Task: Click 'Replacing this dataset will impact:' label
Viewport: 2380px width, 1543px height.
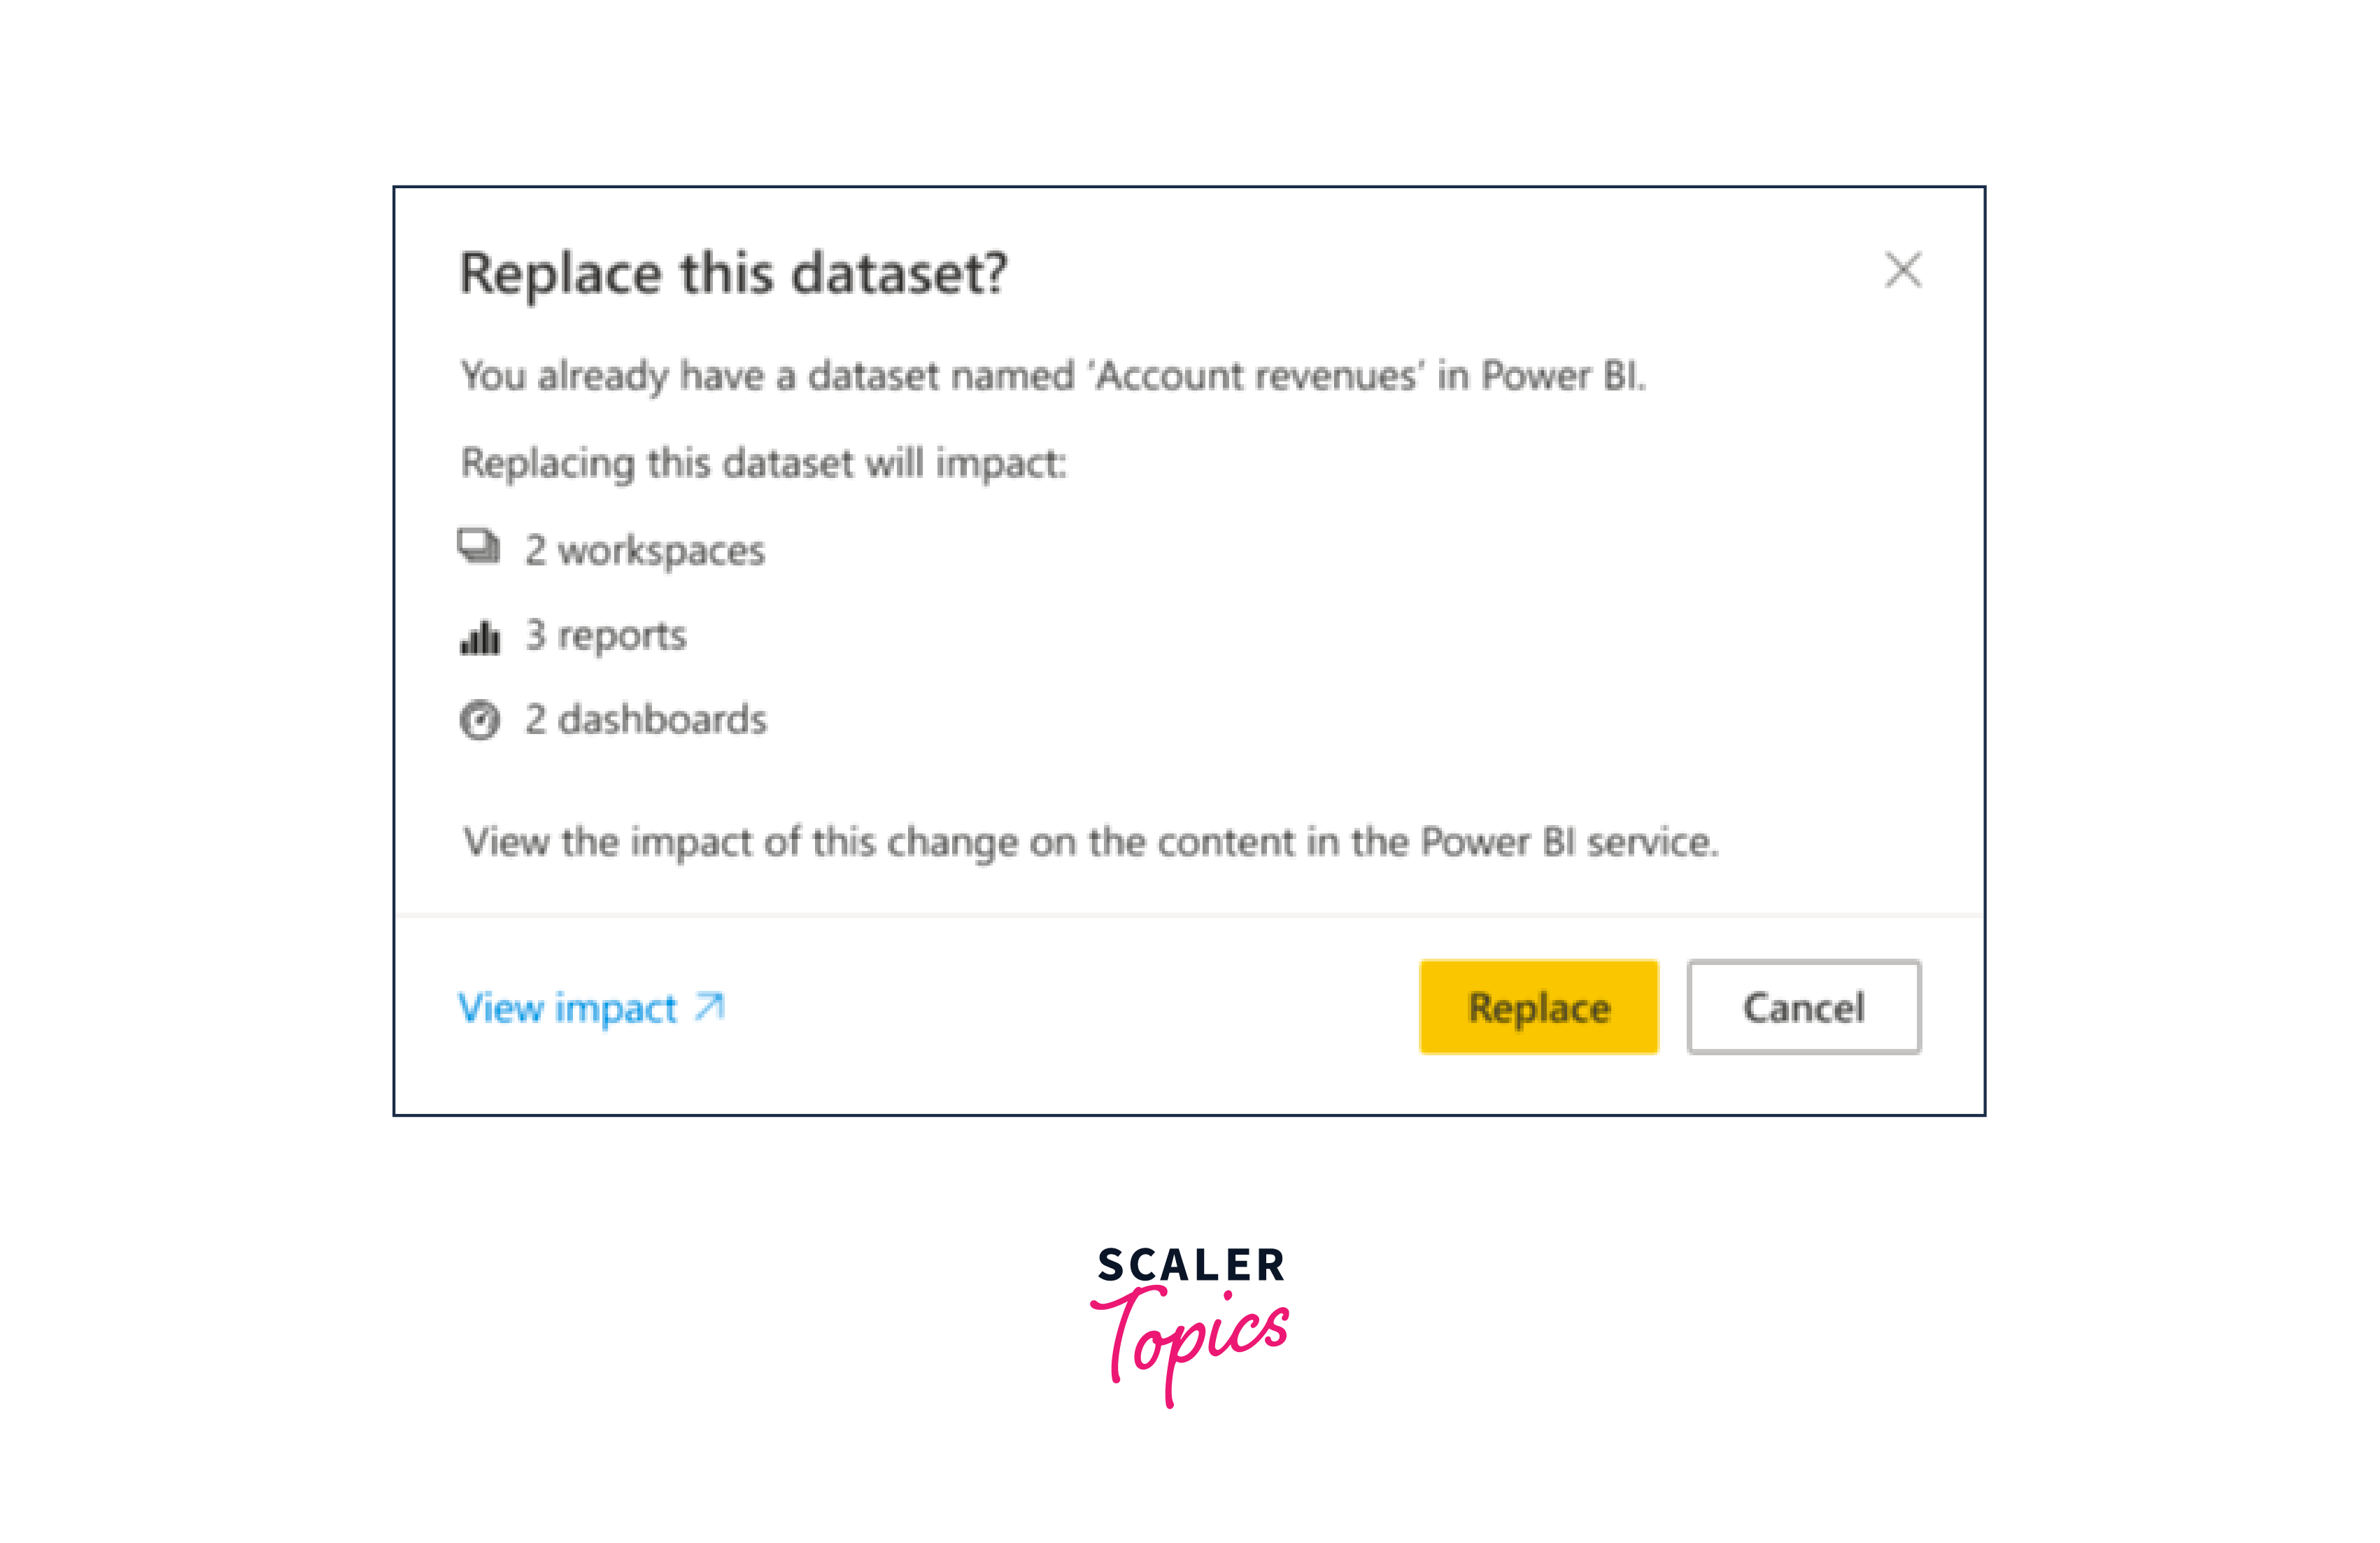Action: point(763,462)
